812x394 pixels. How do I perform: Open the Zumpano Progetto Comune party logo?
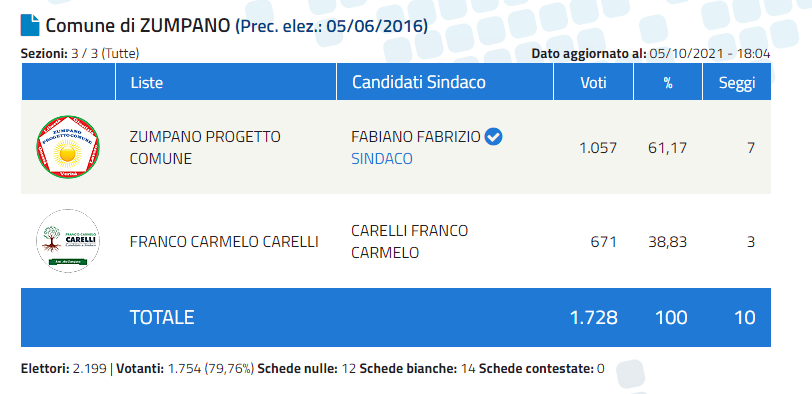68,147
